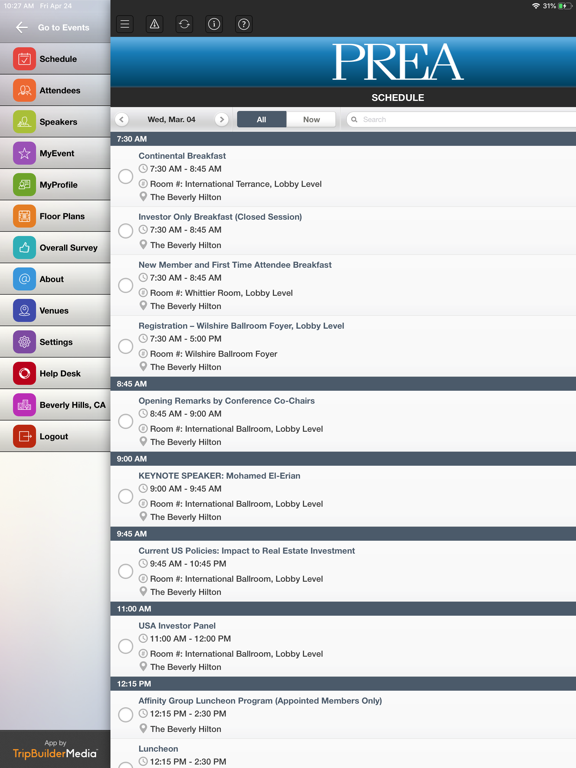Click the red Schedule calendar icon
Viewport: 576px width, 768px height.
pos(24,59)
